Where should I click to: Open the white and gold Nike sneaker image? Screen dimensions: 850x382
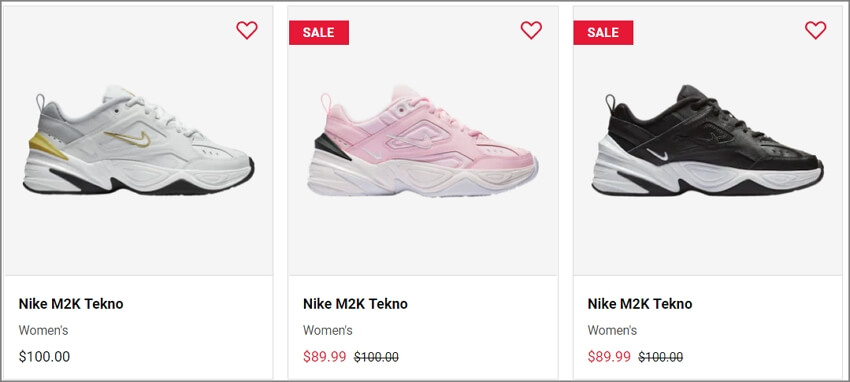coord(139,140)
